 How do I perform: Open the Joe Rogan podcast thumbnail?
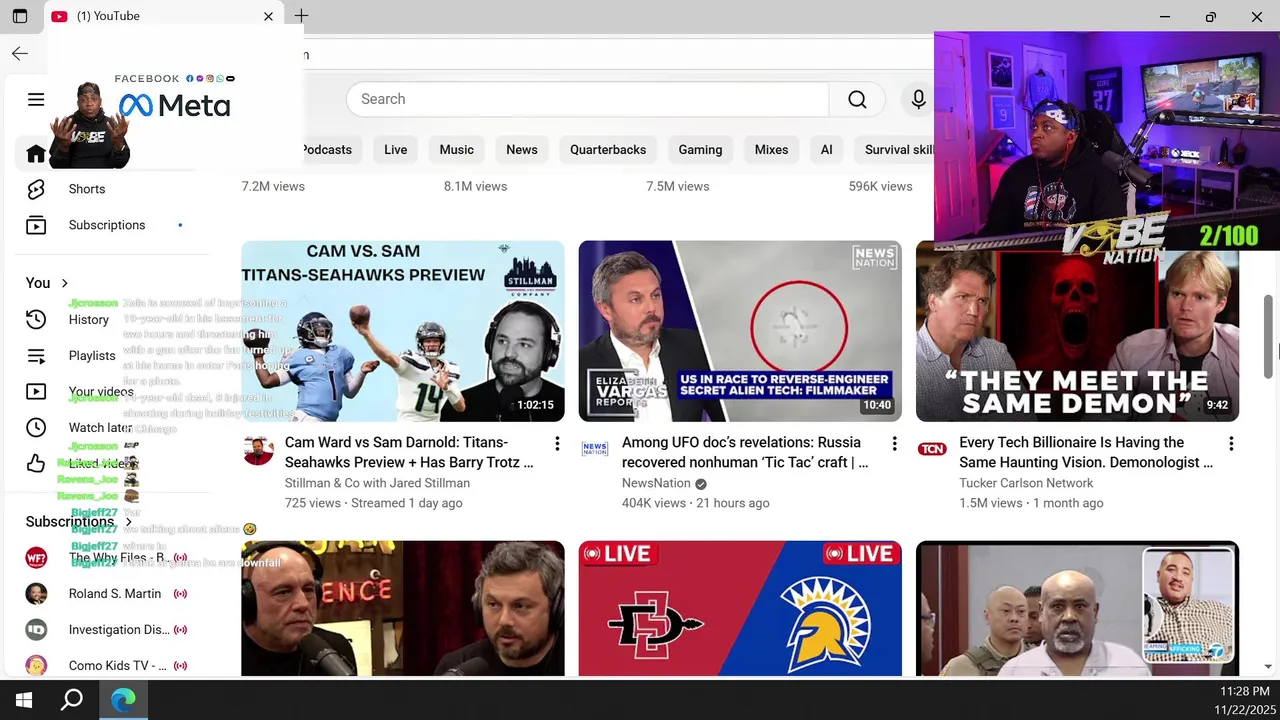point(403,608)
